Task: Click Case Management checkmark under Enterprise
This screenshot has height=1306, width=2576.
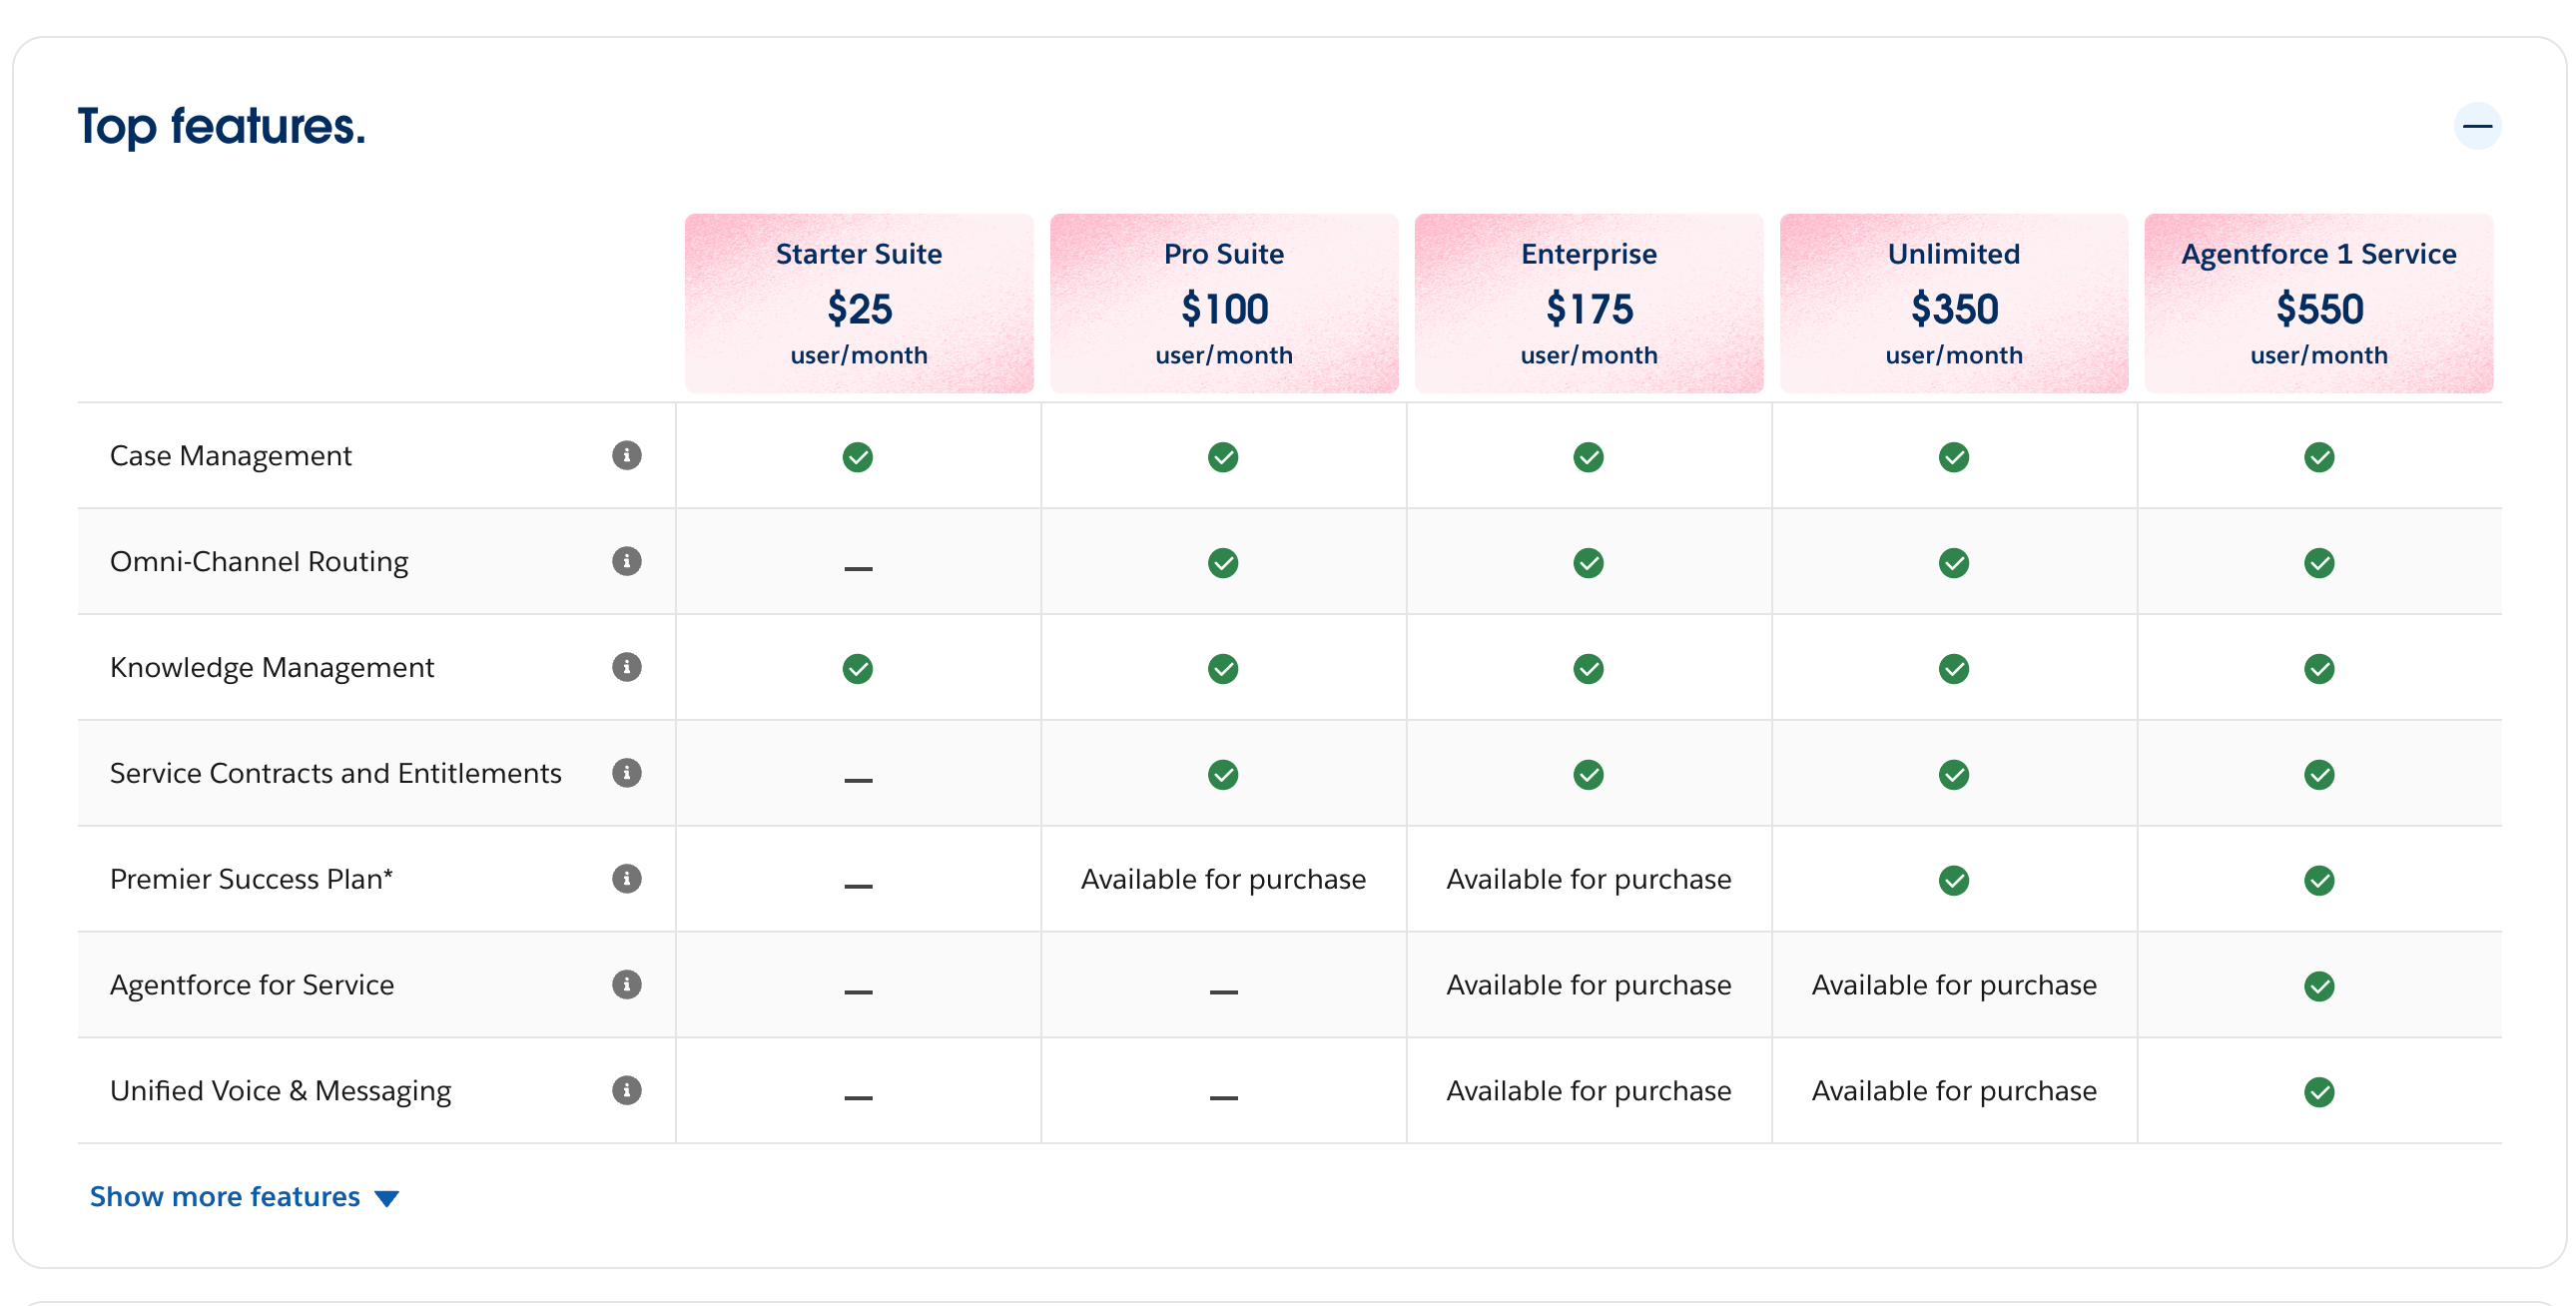Action: coord(1588,458)
